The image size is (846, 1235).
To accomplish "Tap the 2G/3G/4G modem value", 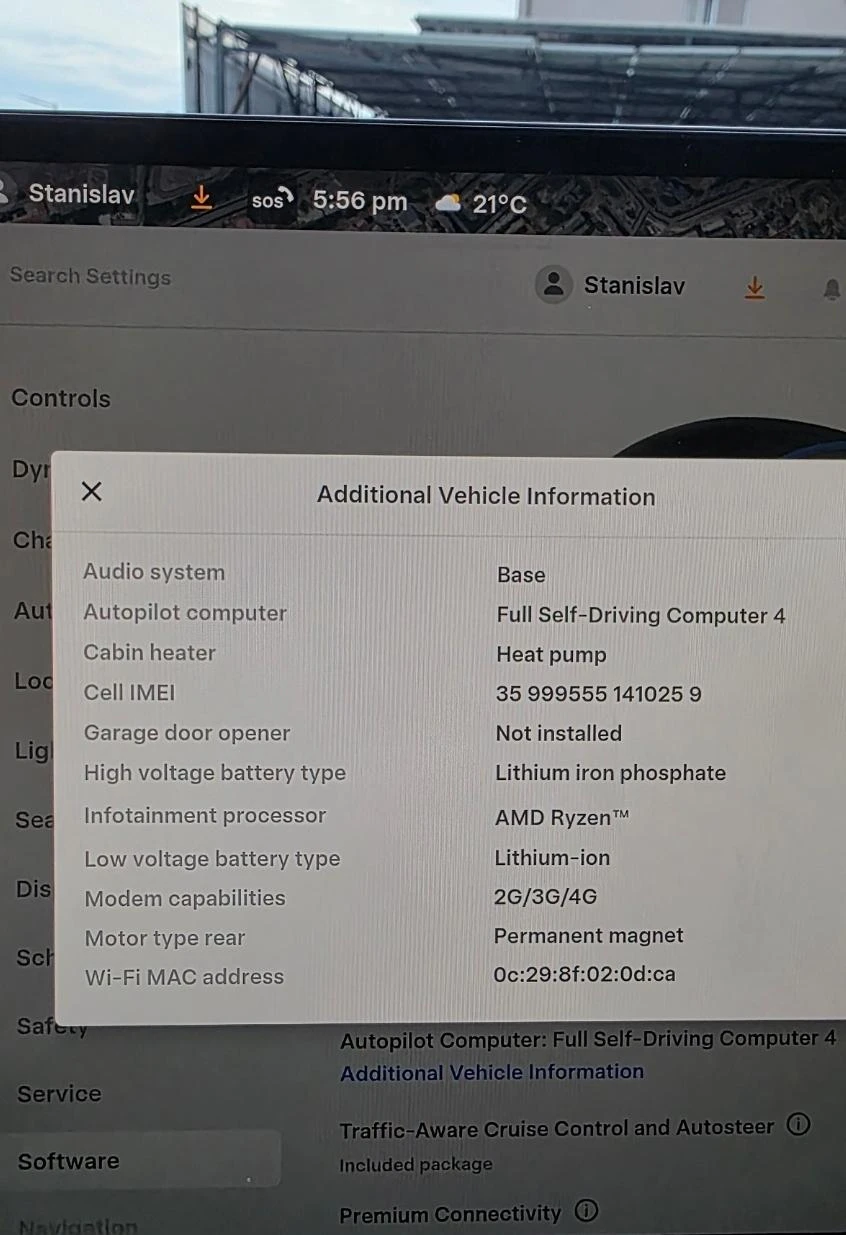I will [x=545, y=897].
